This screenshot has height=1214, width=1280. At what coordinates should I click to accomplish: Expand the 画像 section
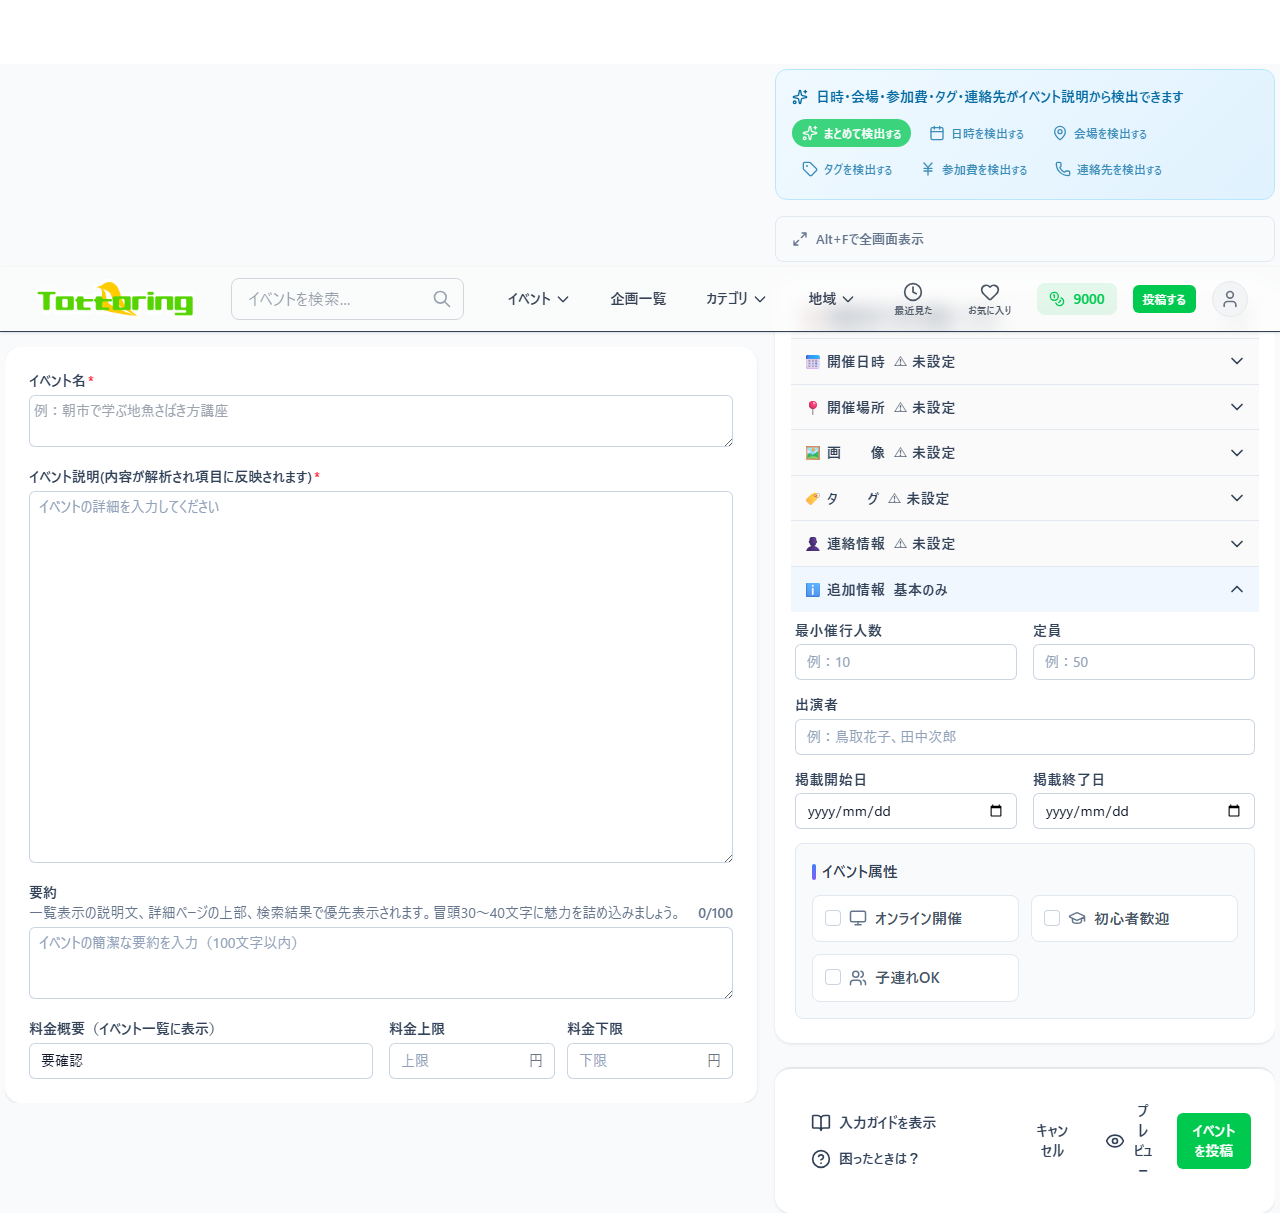point(1025,452)
